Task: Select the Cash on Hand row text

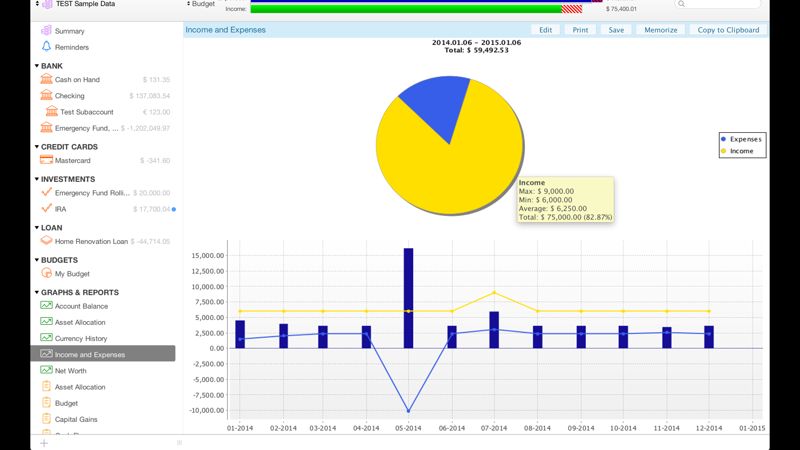Action: tap(78, 80)
